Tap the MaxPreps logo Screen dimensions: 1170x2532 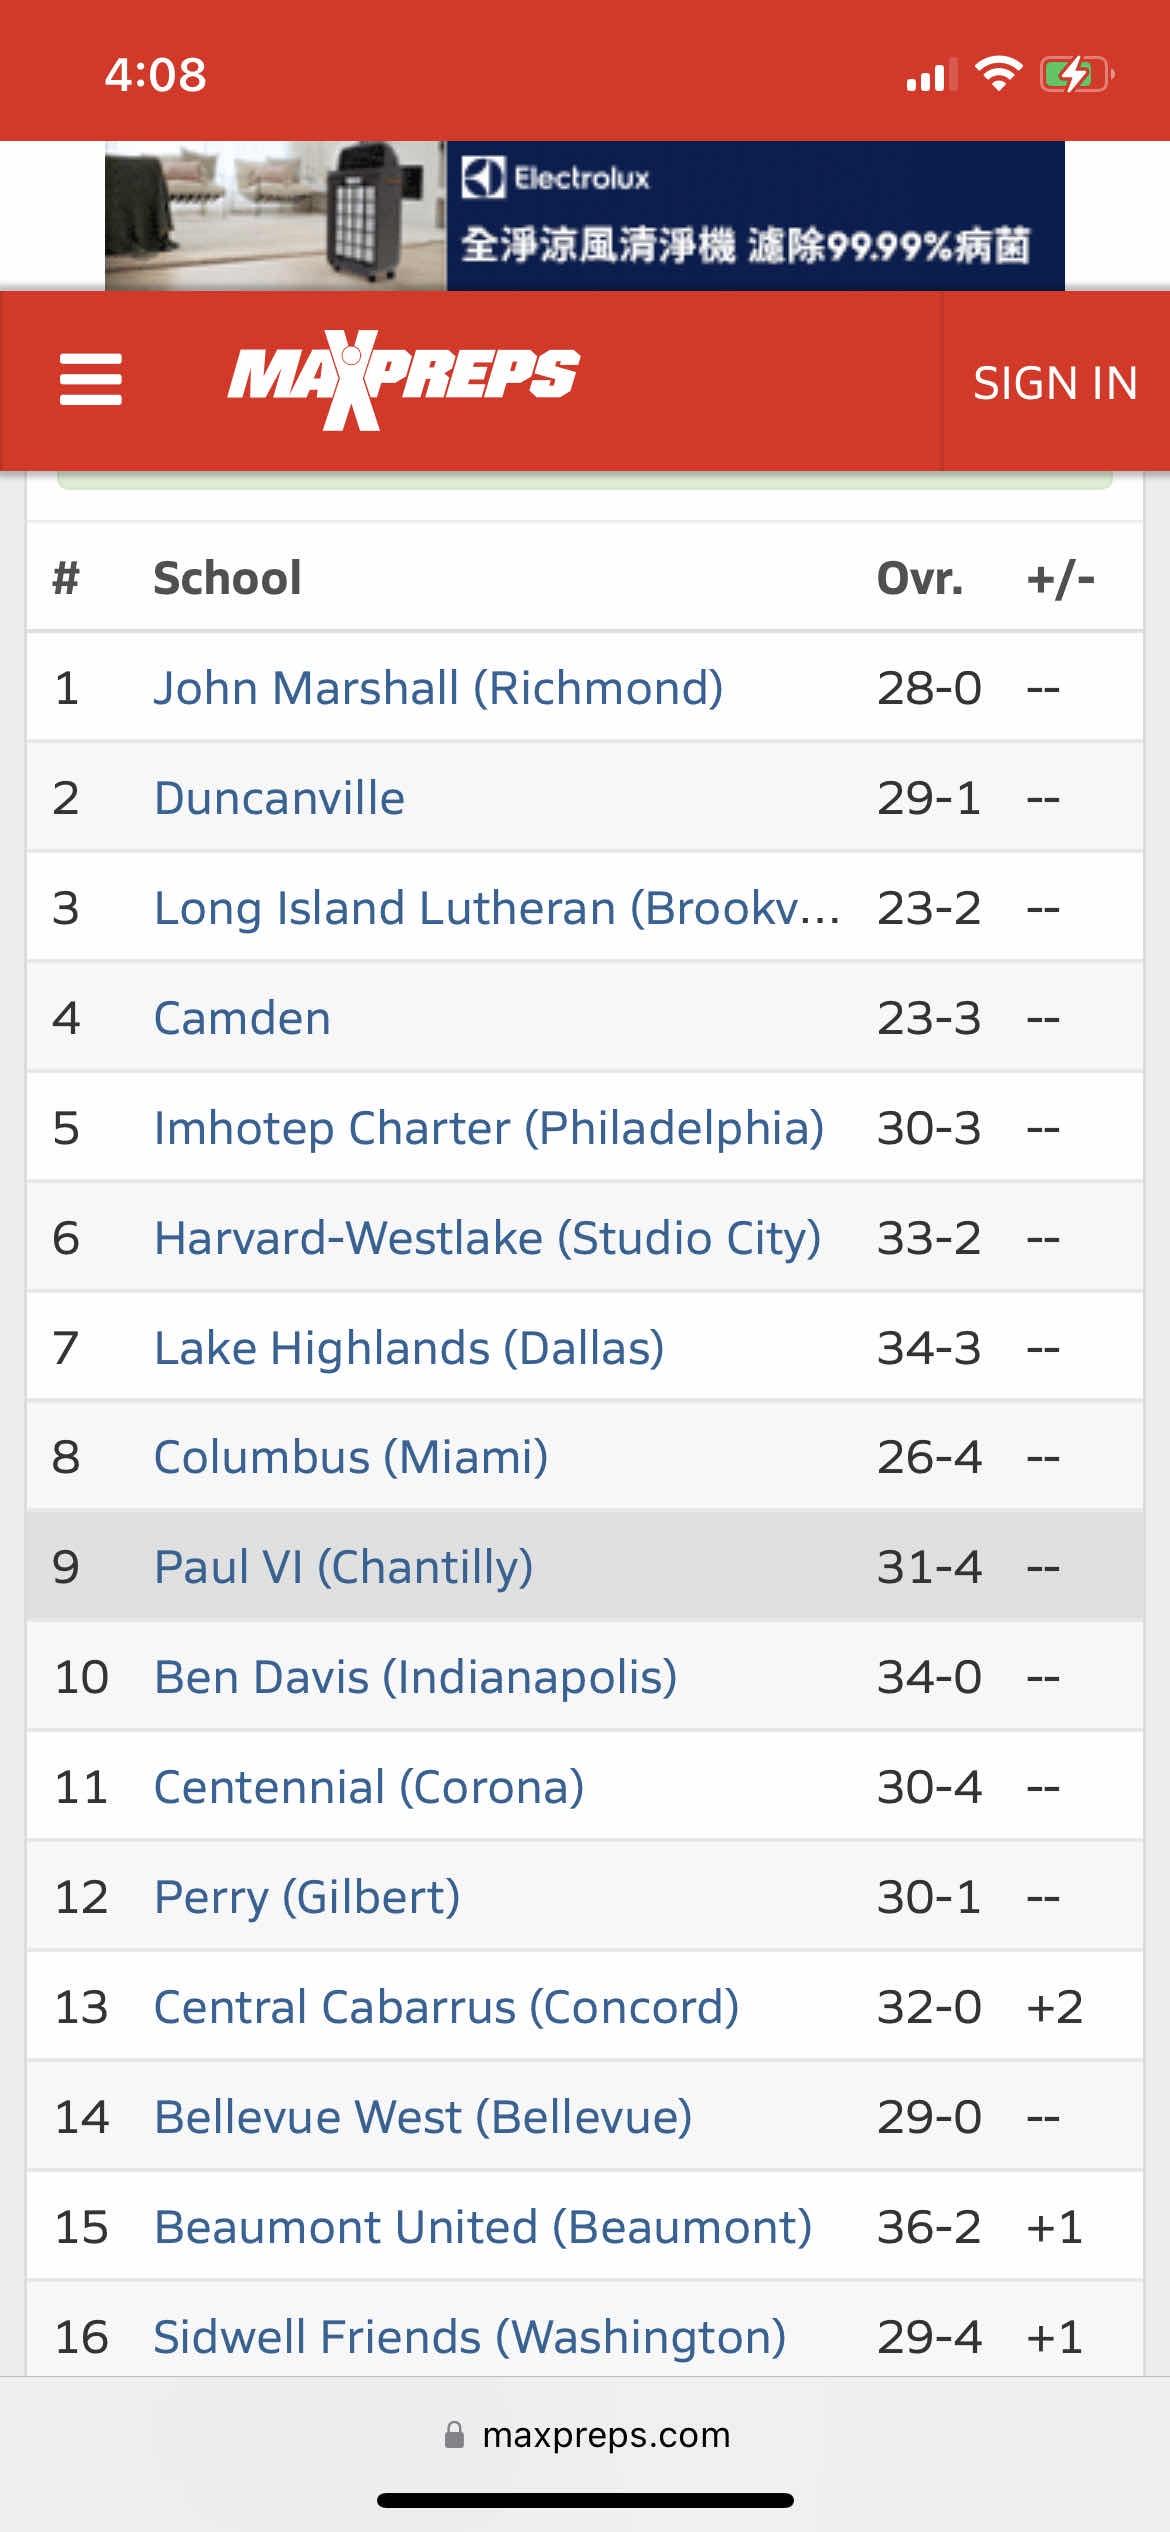point(403,380)
